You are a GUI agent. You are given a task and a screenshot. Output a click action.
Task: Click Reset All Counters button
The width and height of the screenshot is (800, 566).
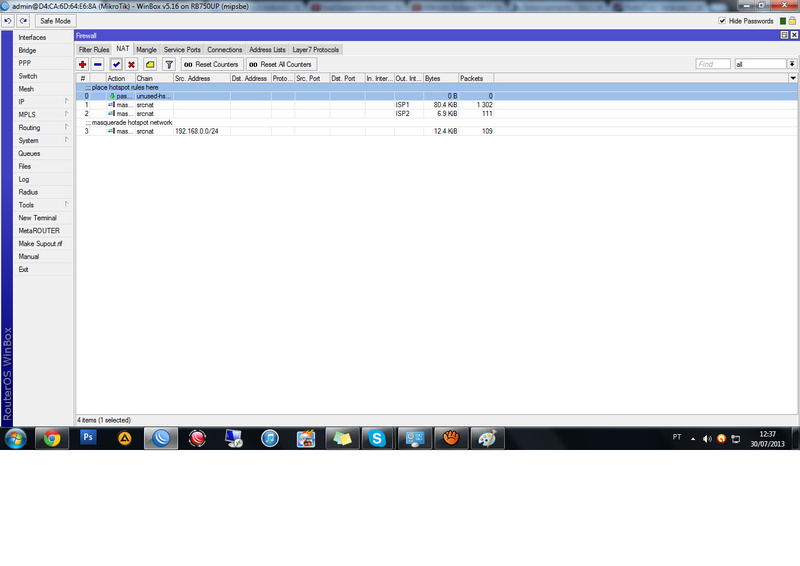click(x=282, y=64)
